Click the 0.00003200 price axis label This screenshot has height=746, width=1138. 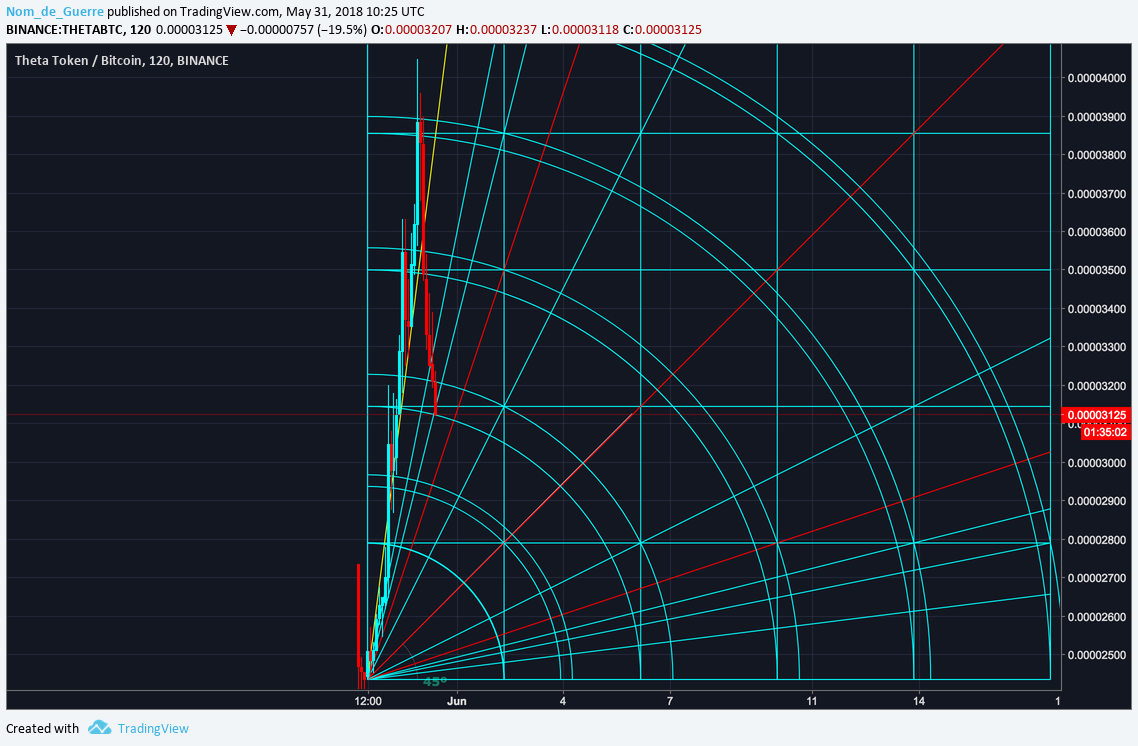(x=1097, y=386)
